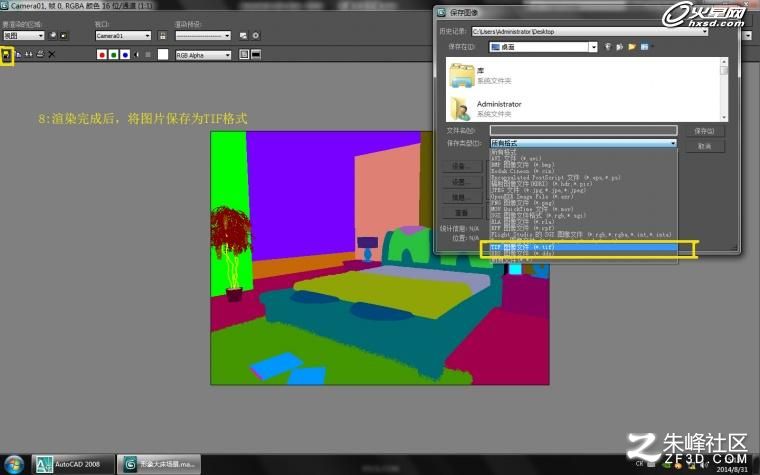Click the Auto Region Selected icon

click(x=64, y=35)
